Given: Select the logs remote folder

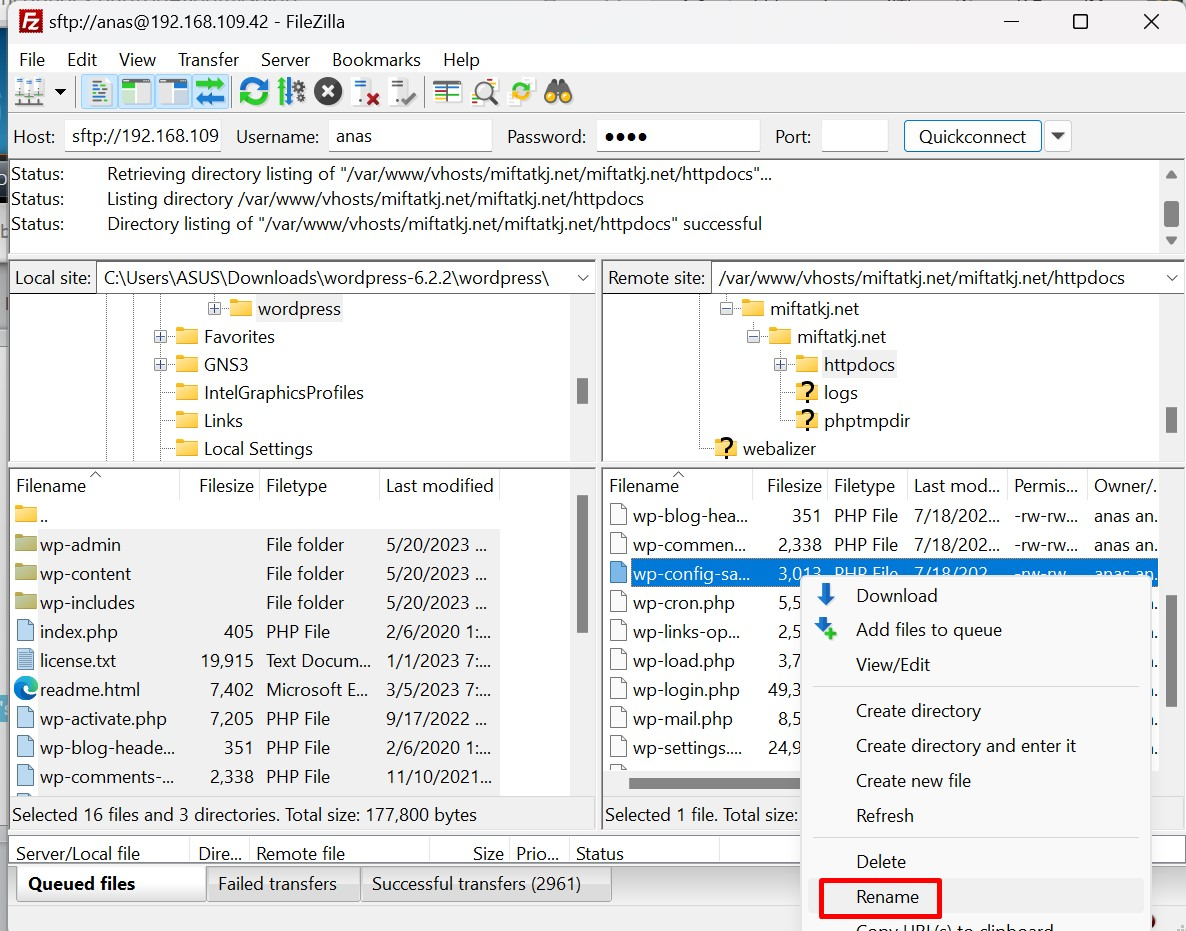Looking at the screenshot, I should pyautogui.click(x=840, y=393).
